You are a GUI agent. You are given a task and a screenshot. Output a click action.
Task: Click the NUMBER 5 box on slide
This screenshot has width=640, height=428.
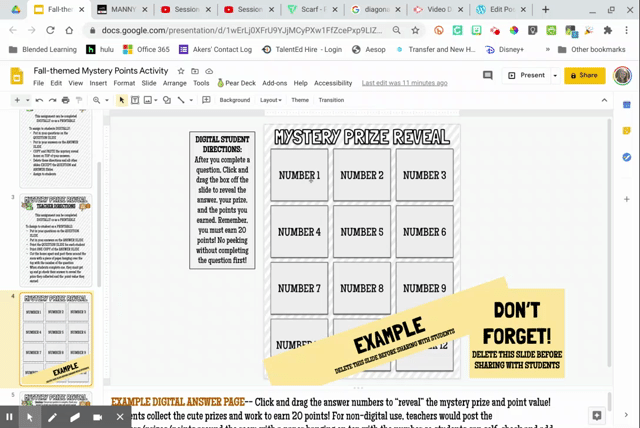362,232
